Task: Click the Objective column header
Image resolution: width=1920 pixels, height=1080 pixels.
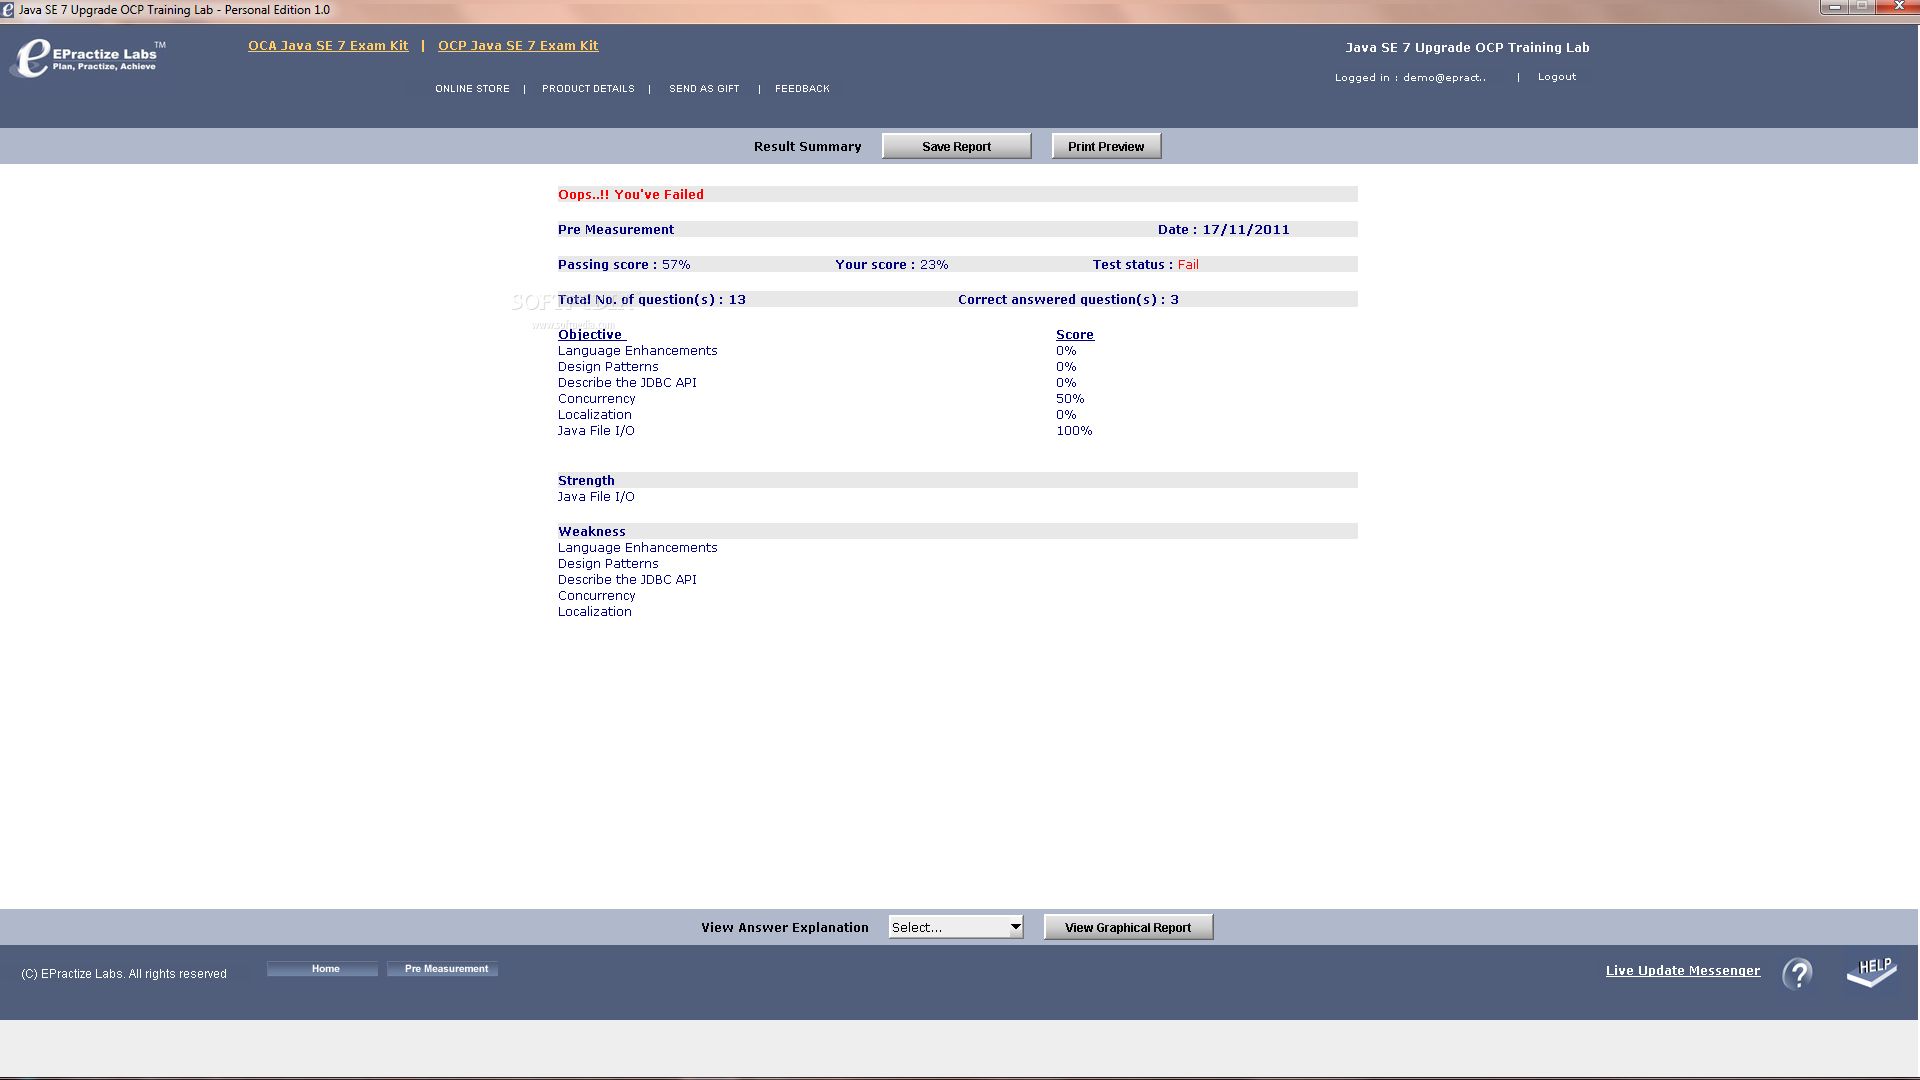Action: coord(592,335)
